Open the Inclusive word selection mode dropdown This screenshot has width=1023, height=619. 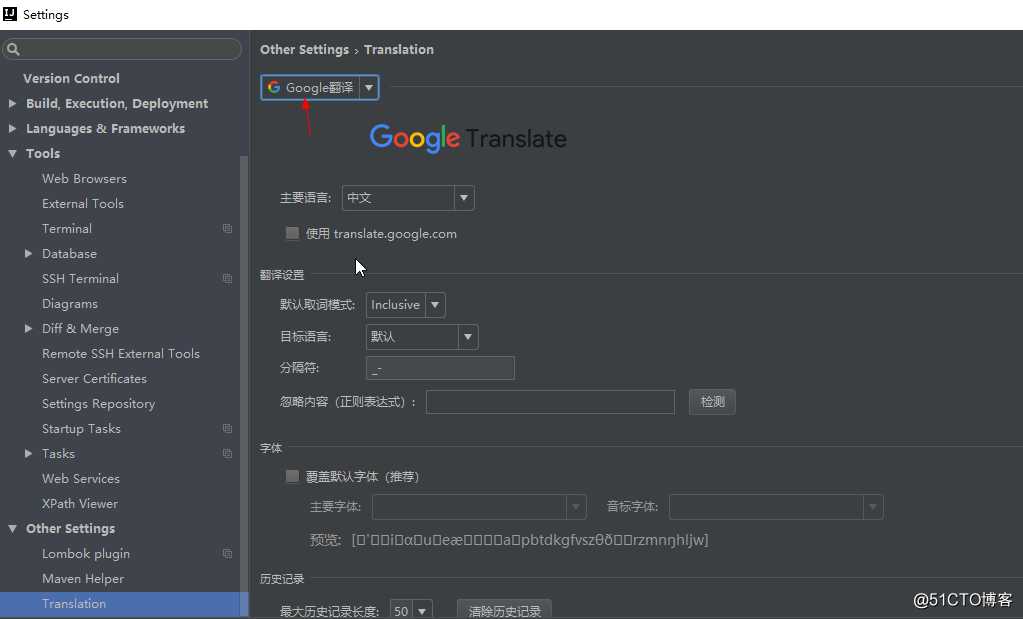click(x=405, y=305)
